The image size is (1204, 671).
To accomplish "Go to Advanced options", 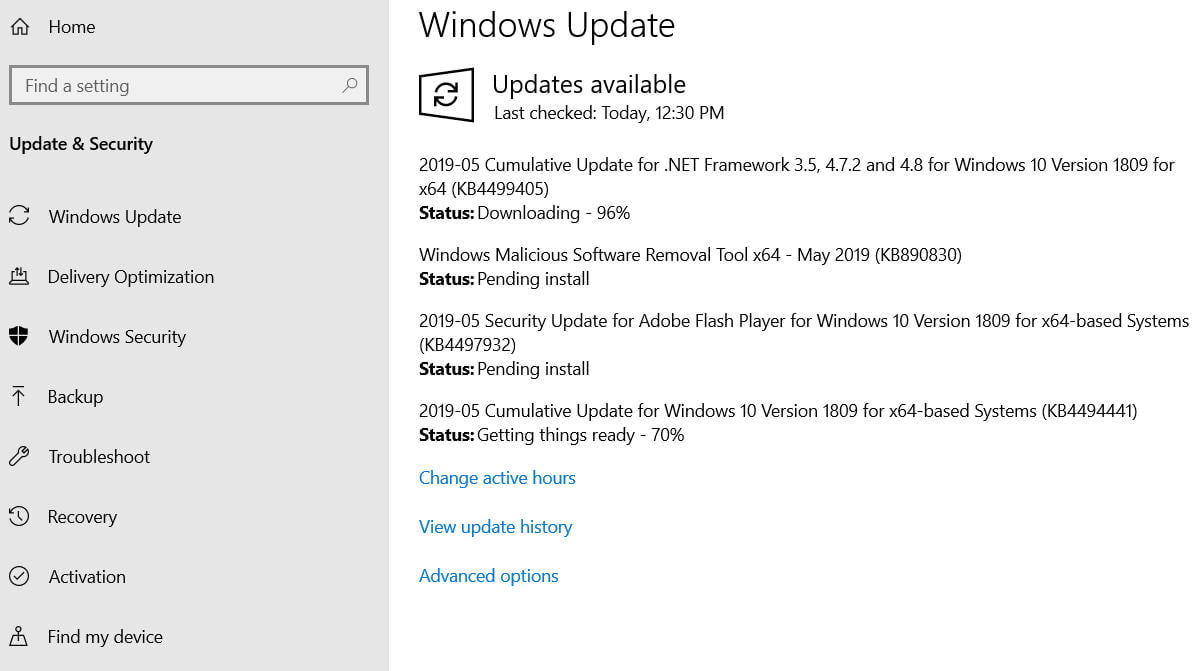I will coord(488,576).
